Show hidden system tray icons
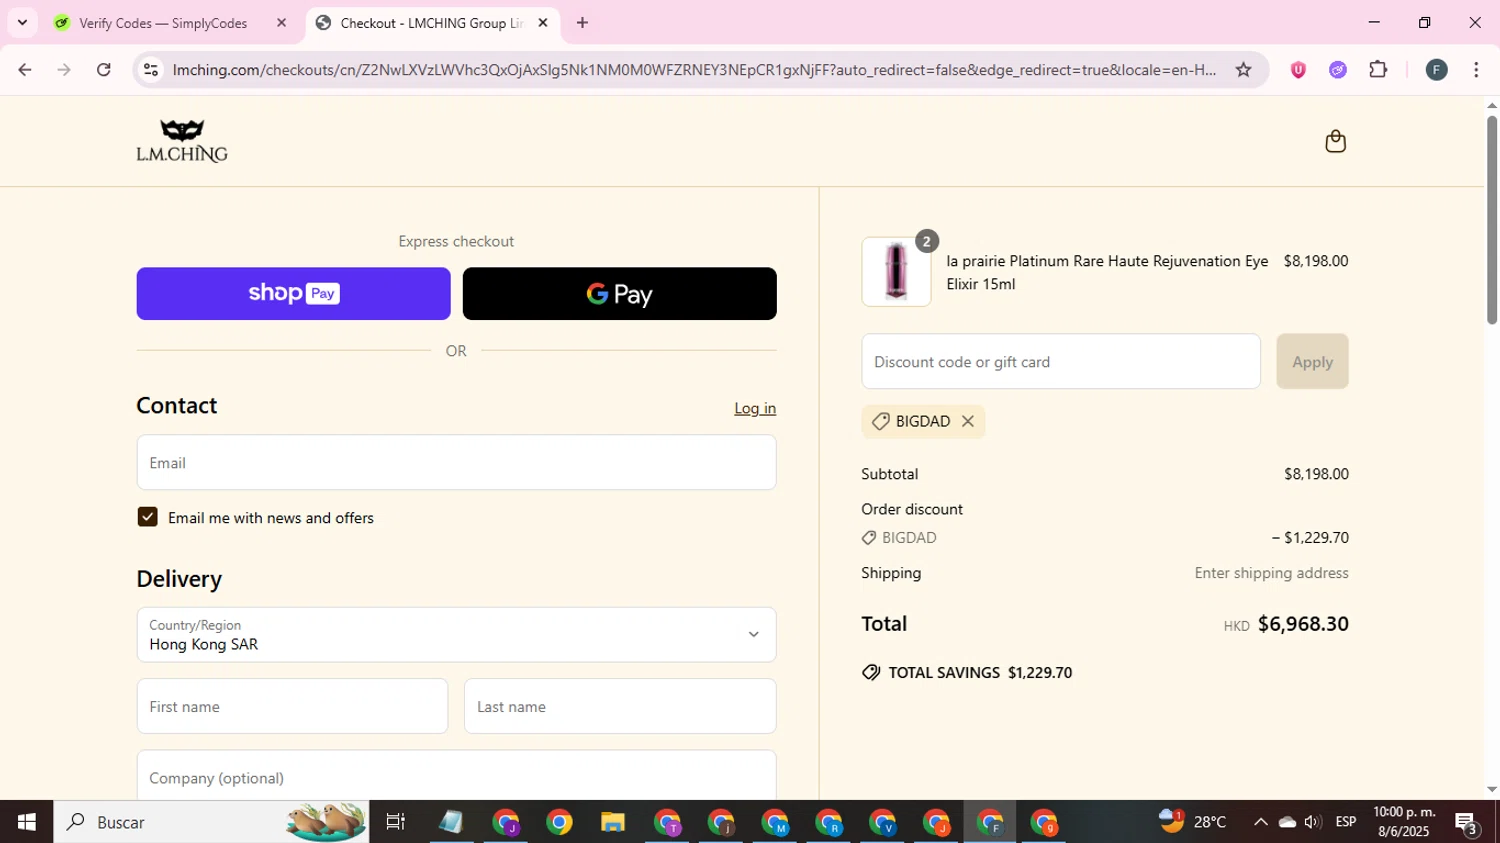 click(1260, 822)
